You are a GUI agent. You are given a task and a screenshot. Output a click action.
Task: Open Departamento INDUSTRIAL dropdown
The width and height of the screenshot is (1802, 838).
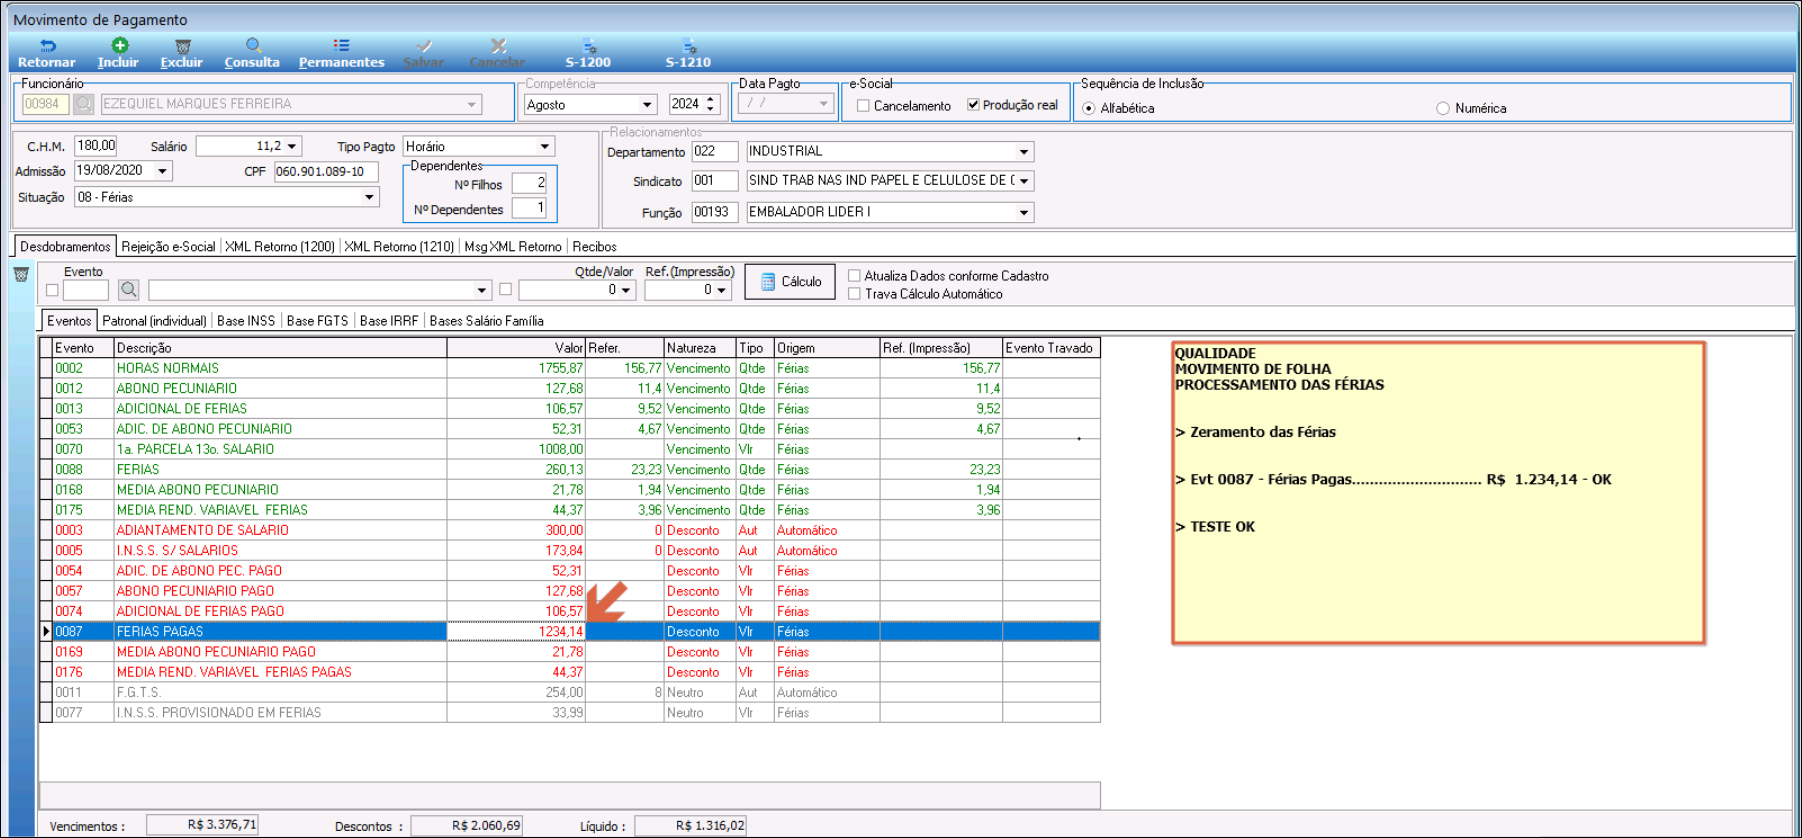pos(1024,152)
